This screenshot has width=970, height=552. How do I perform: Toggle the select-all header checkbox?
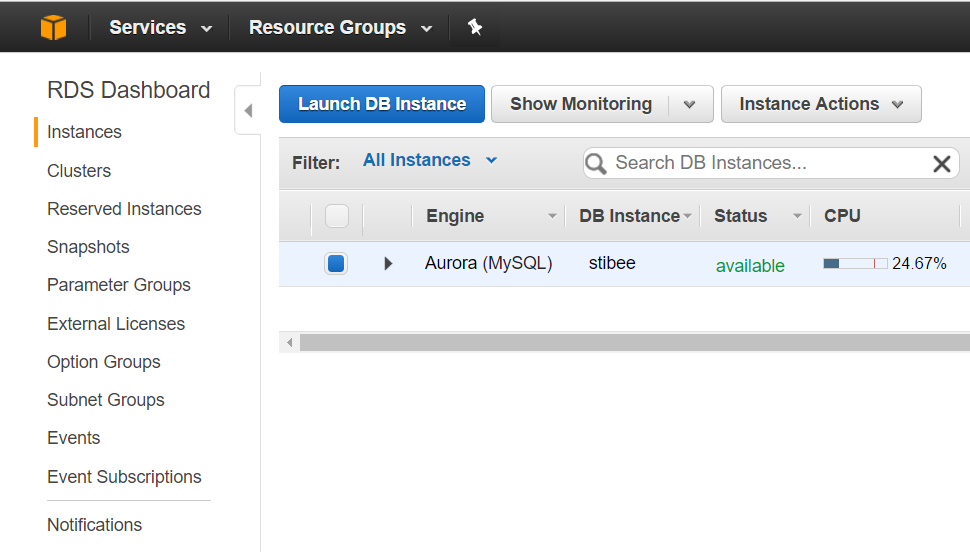pos(337,216)
